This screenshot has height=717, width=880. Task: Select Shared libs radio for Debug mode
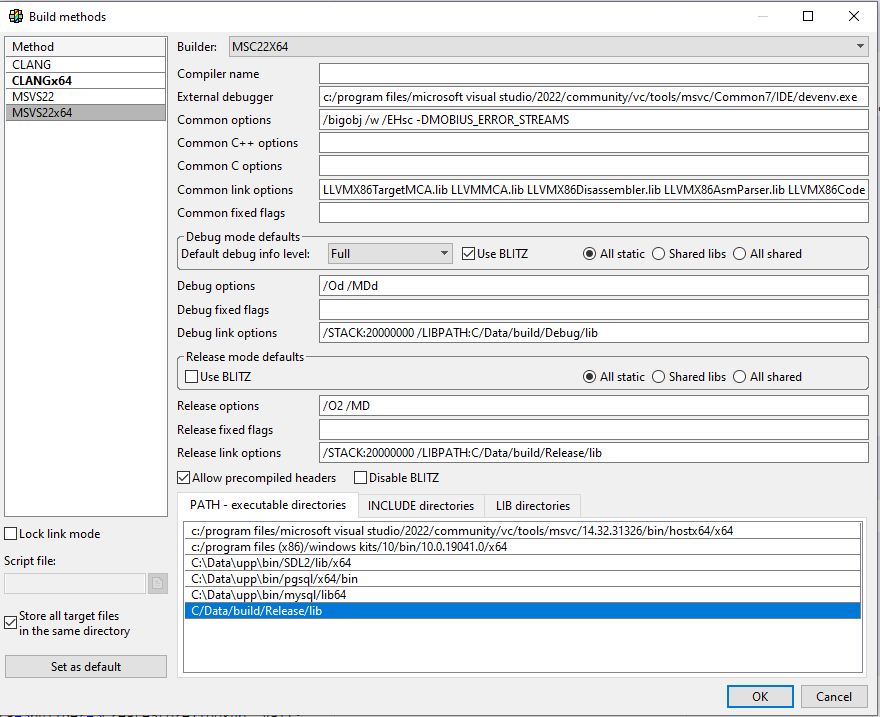click(659, 254)
